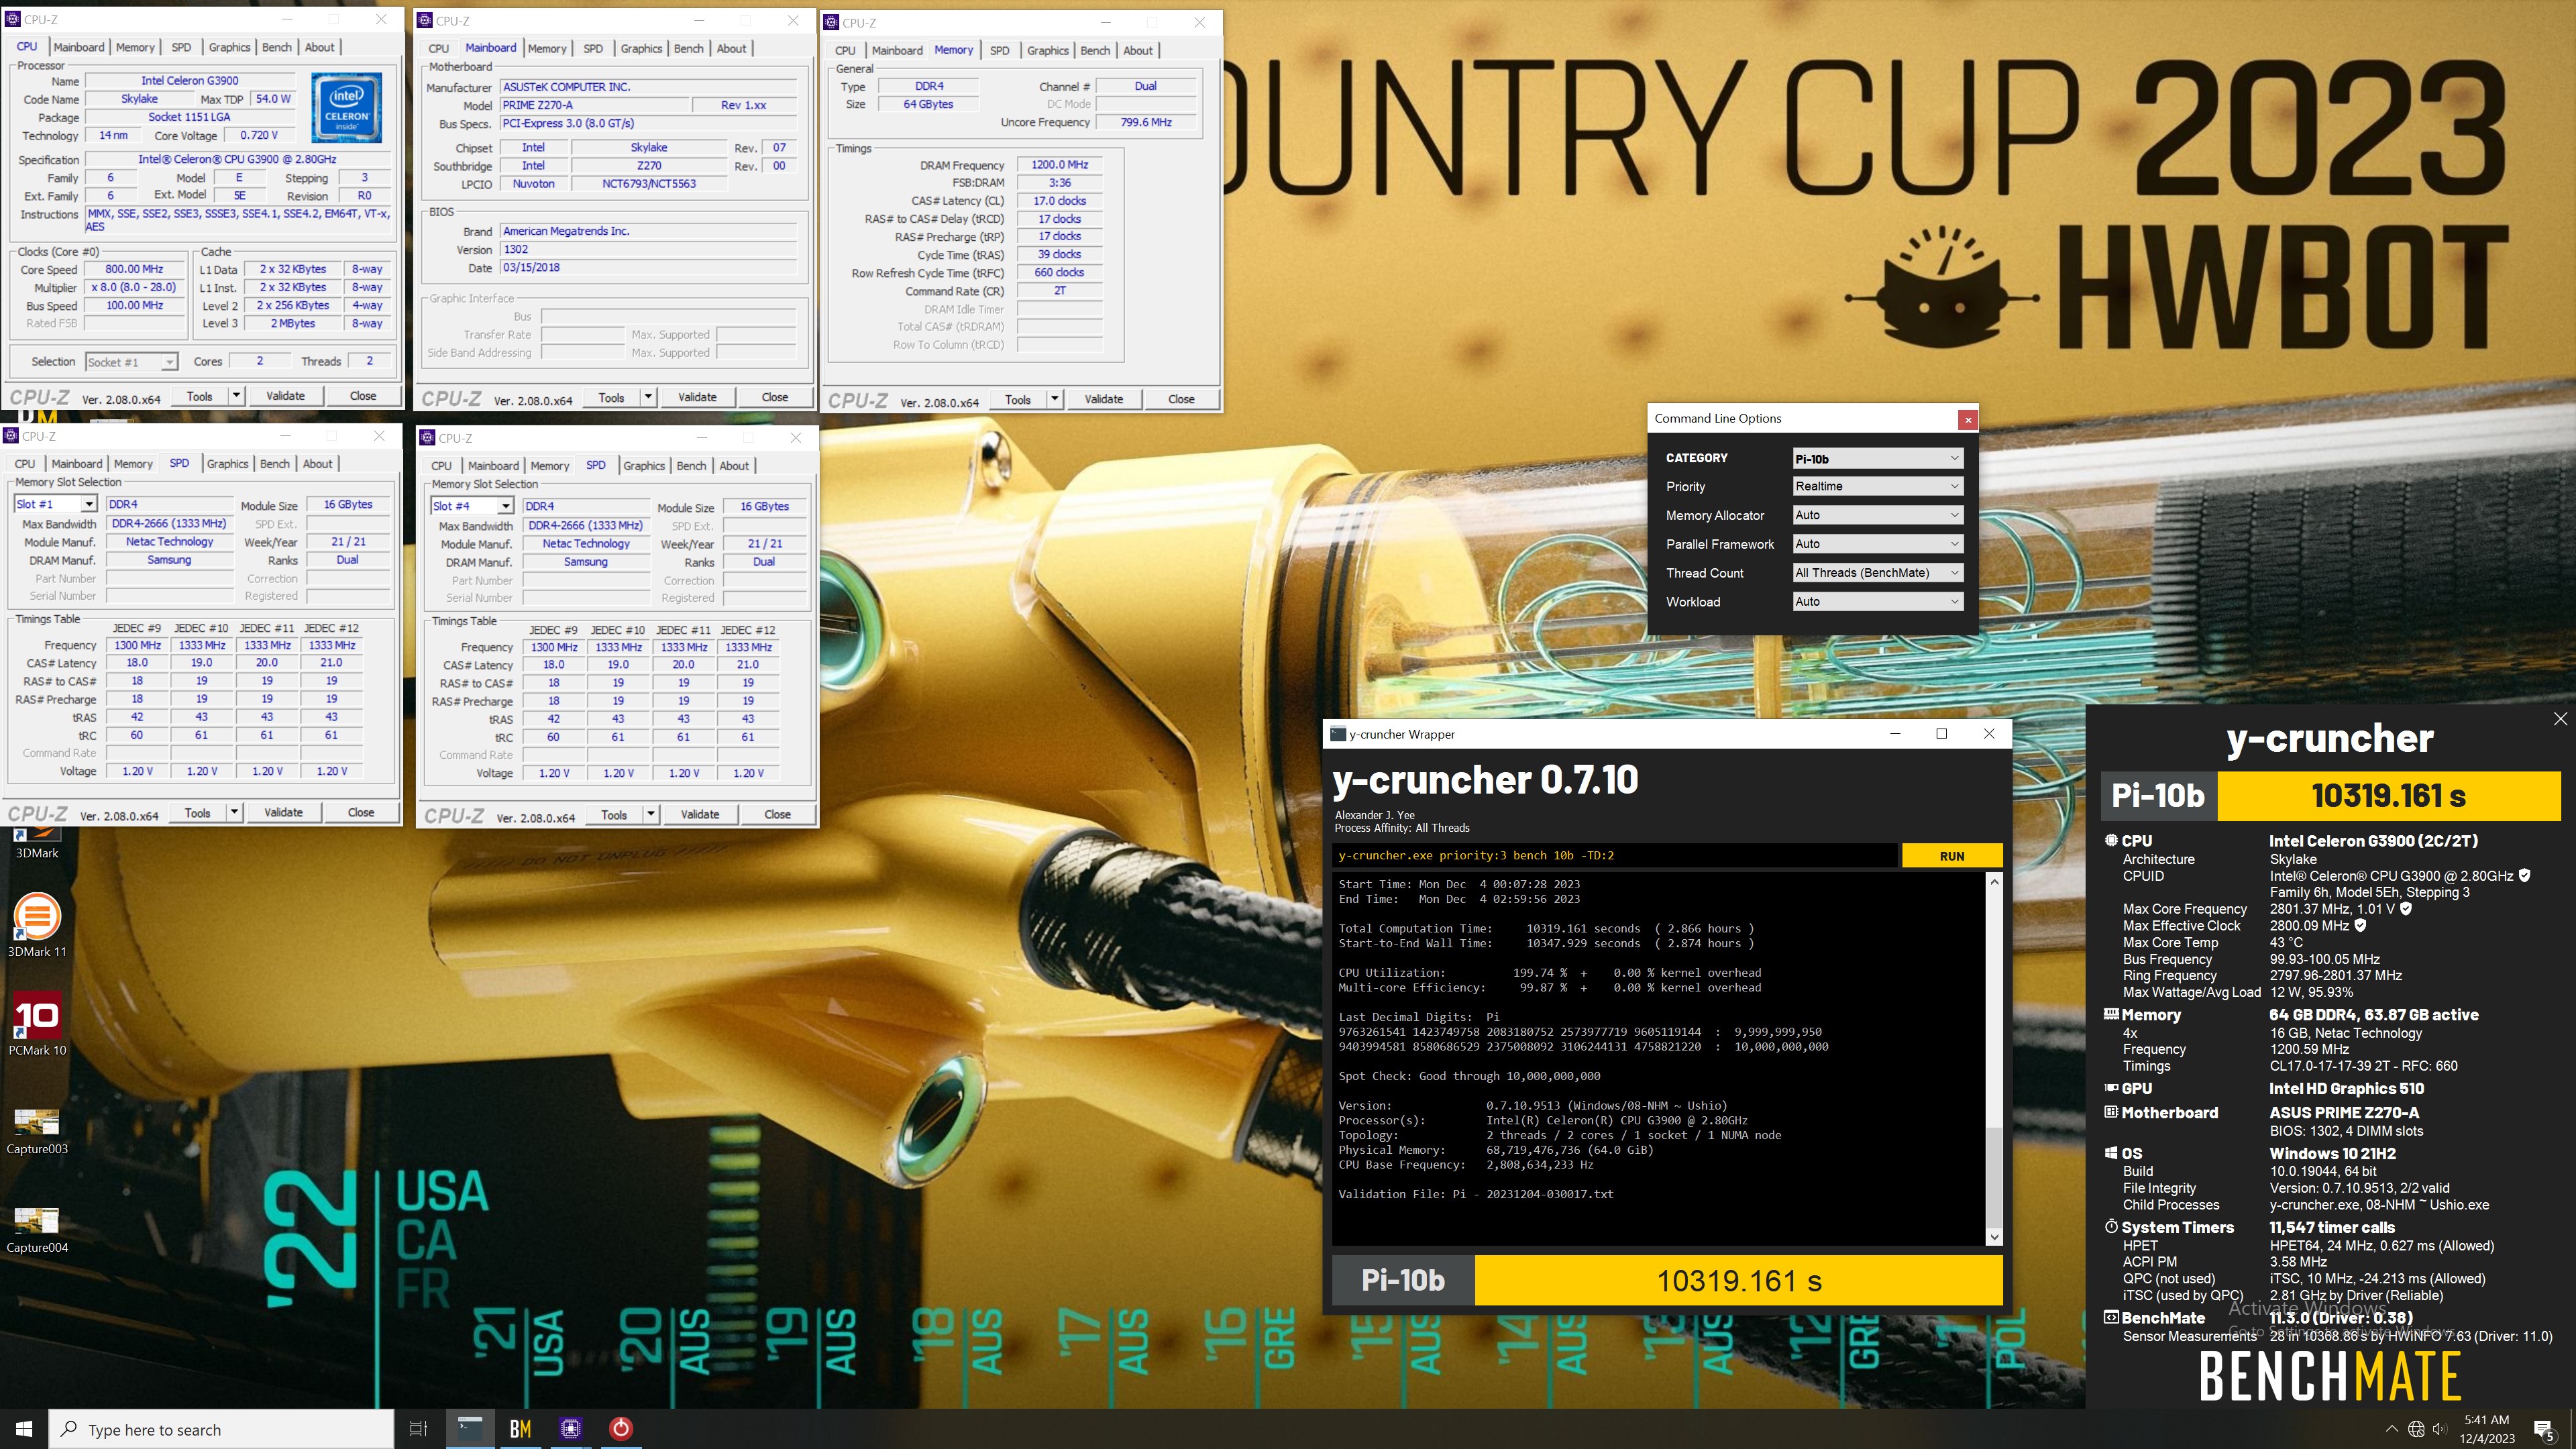The image size is (2576, 1449).
Task: Close the BenchMate y-cruncher result panel
Action: (2560, 719)
